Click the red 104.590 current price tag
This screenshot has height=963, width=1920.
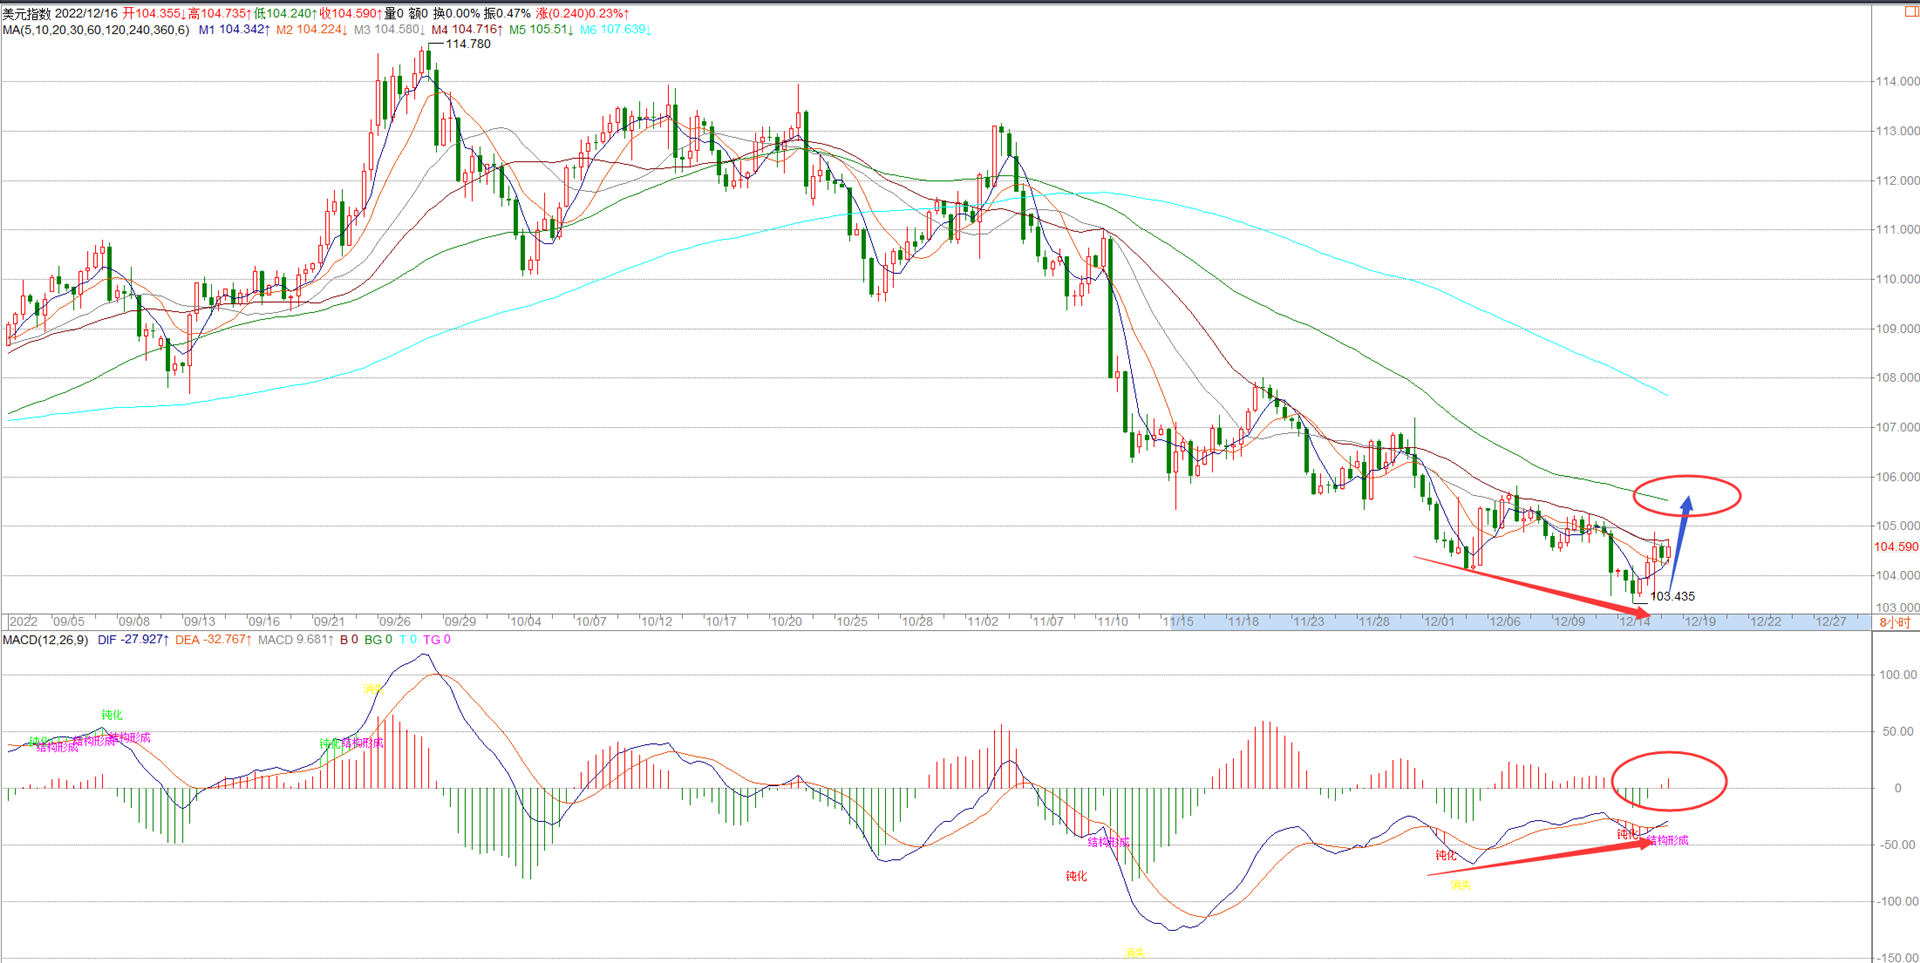(1896, 547)
